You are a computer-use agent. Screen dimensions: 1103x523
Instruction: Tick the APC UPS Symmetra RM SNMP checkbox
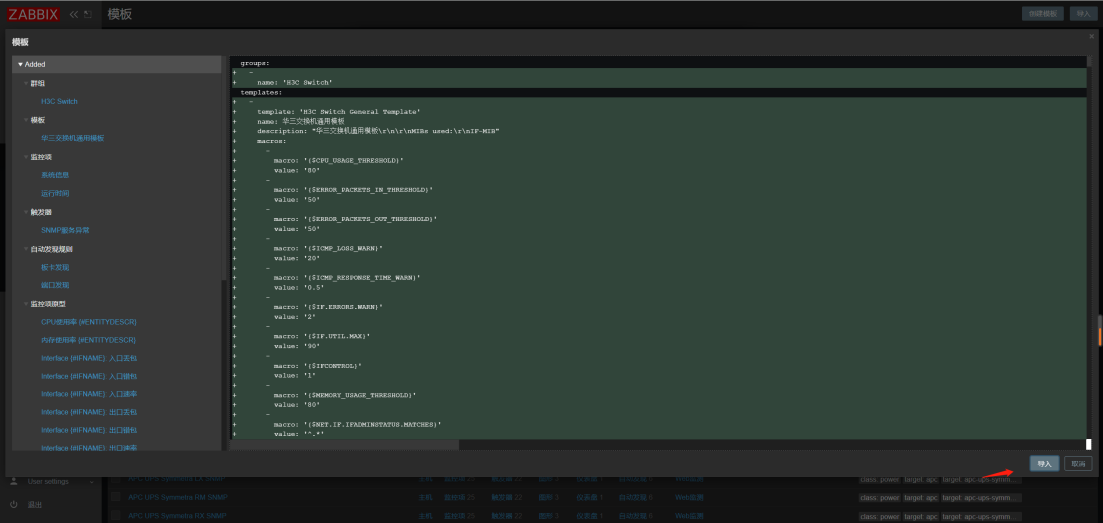tap(115, 497)
